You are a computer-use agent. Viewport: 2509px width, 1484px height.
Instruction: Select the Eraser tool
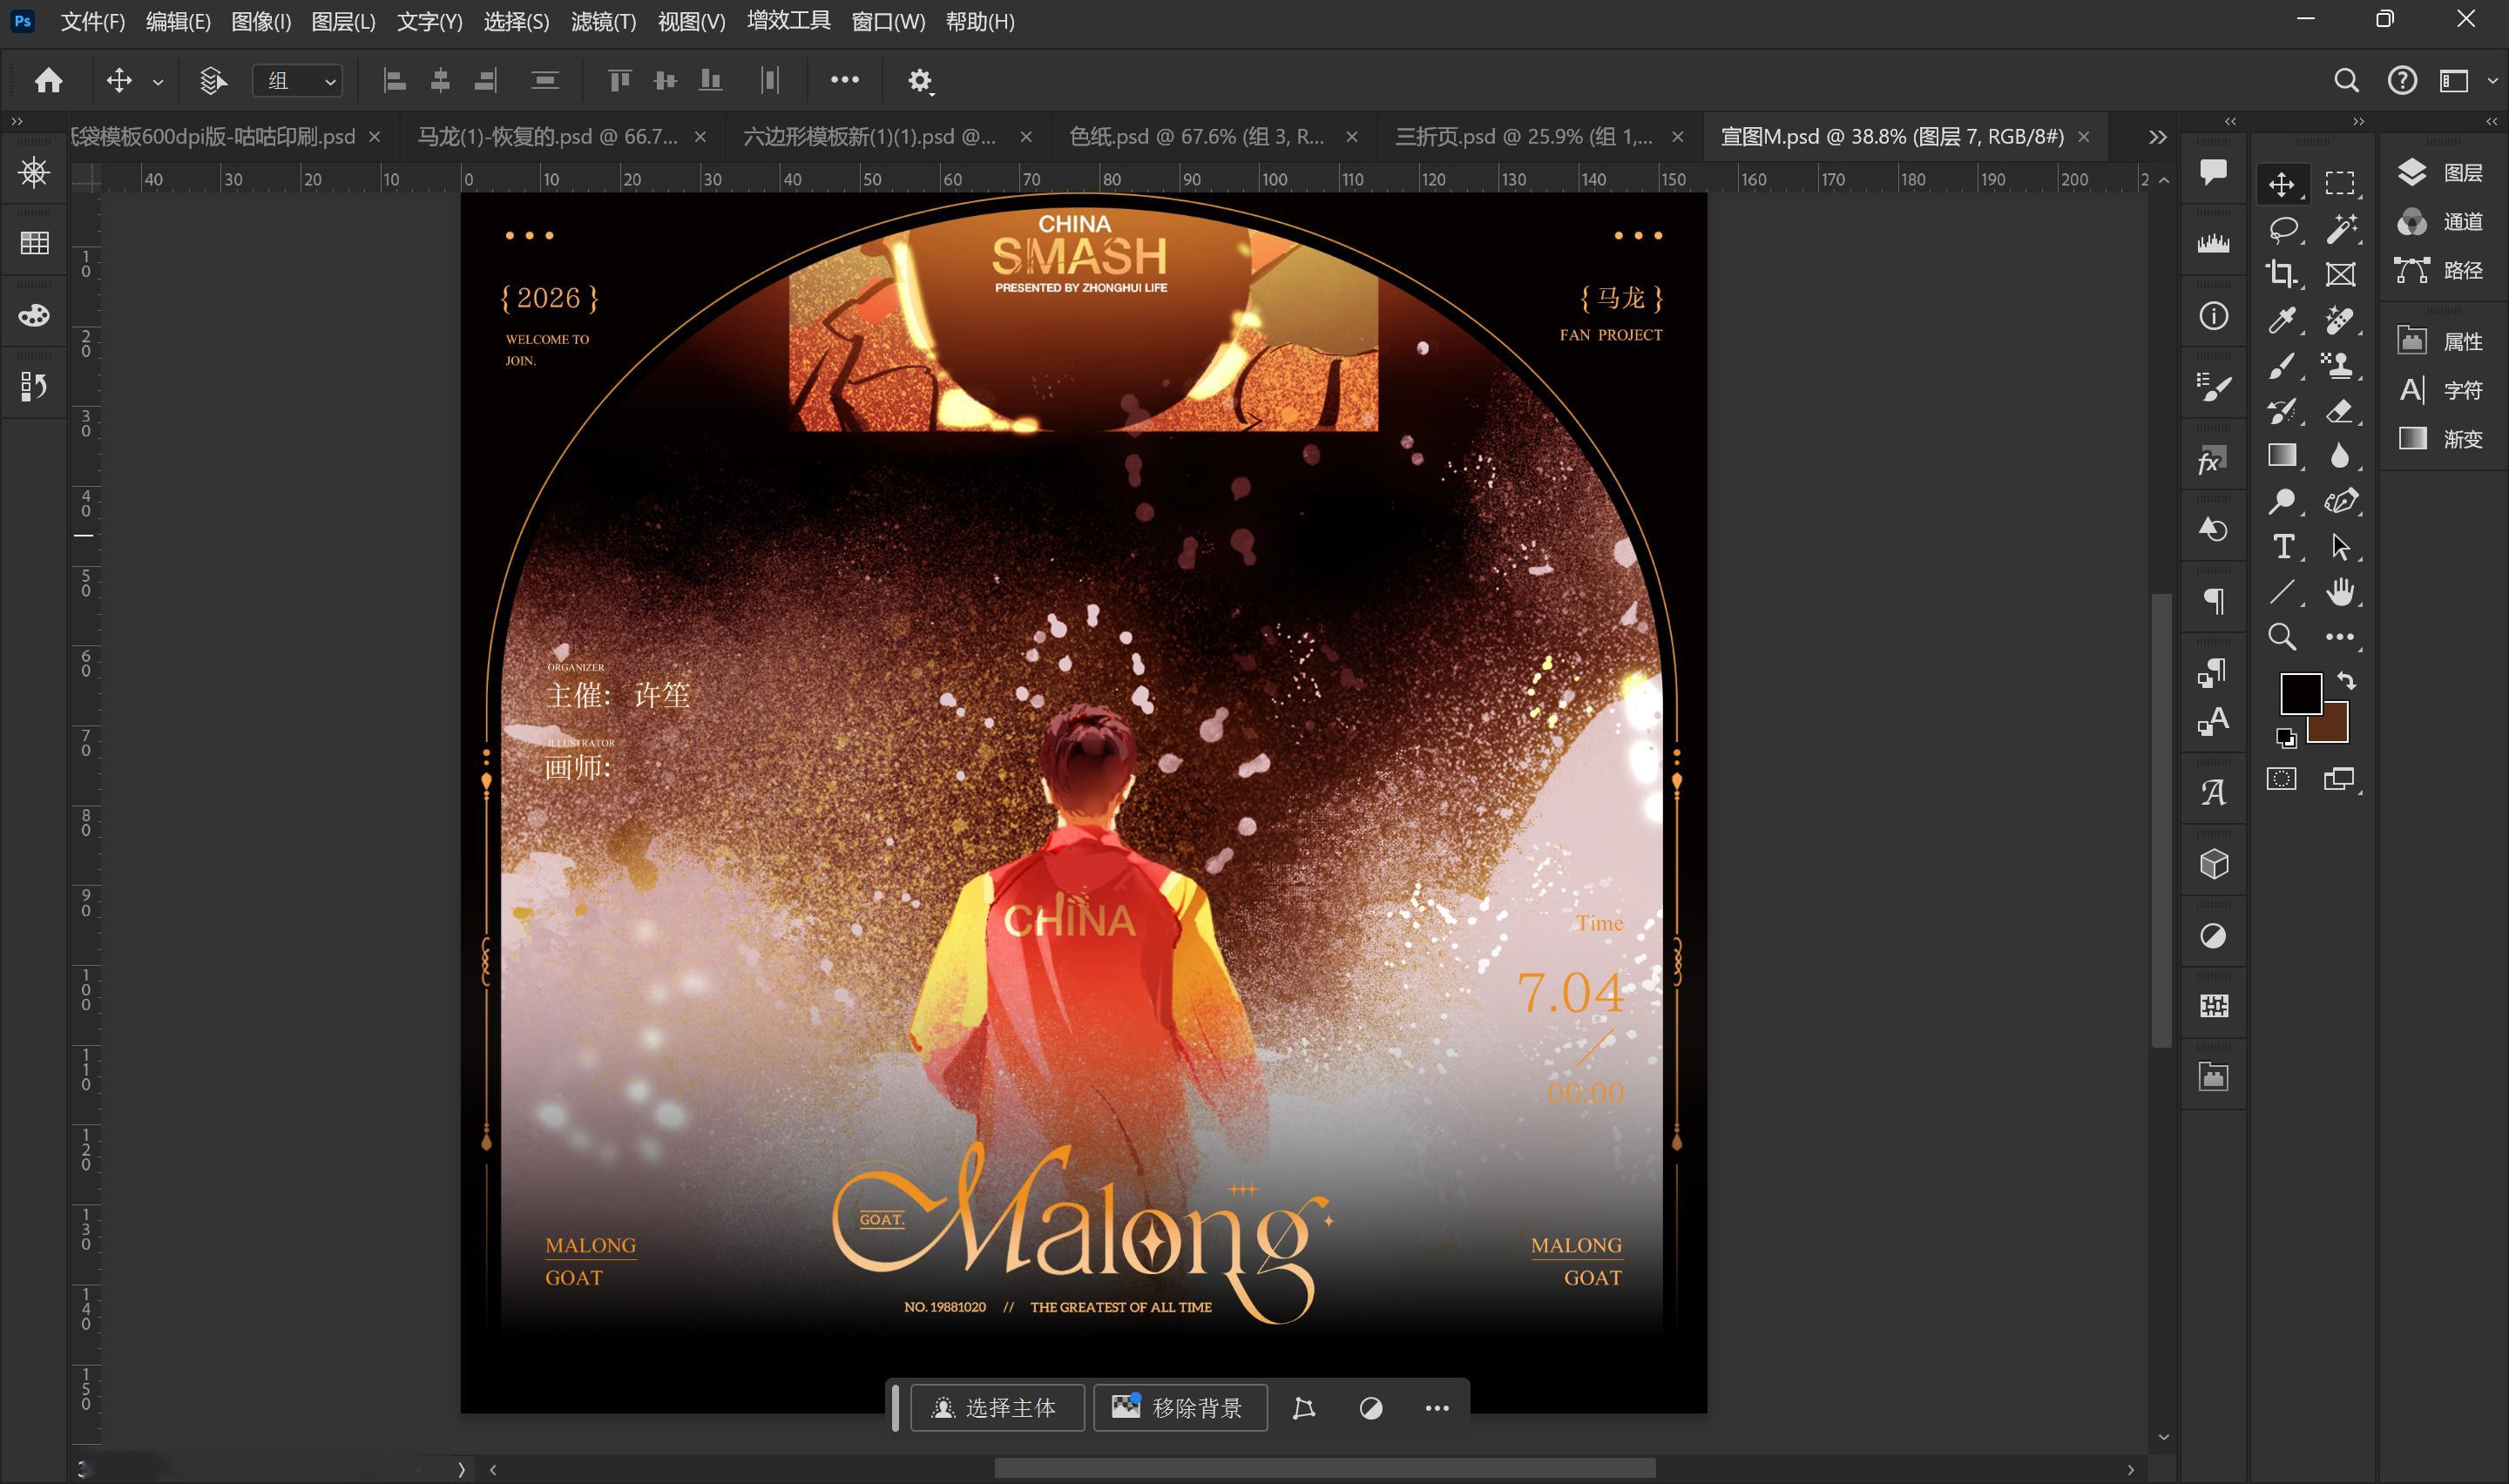pos(2339,410)
